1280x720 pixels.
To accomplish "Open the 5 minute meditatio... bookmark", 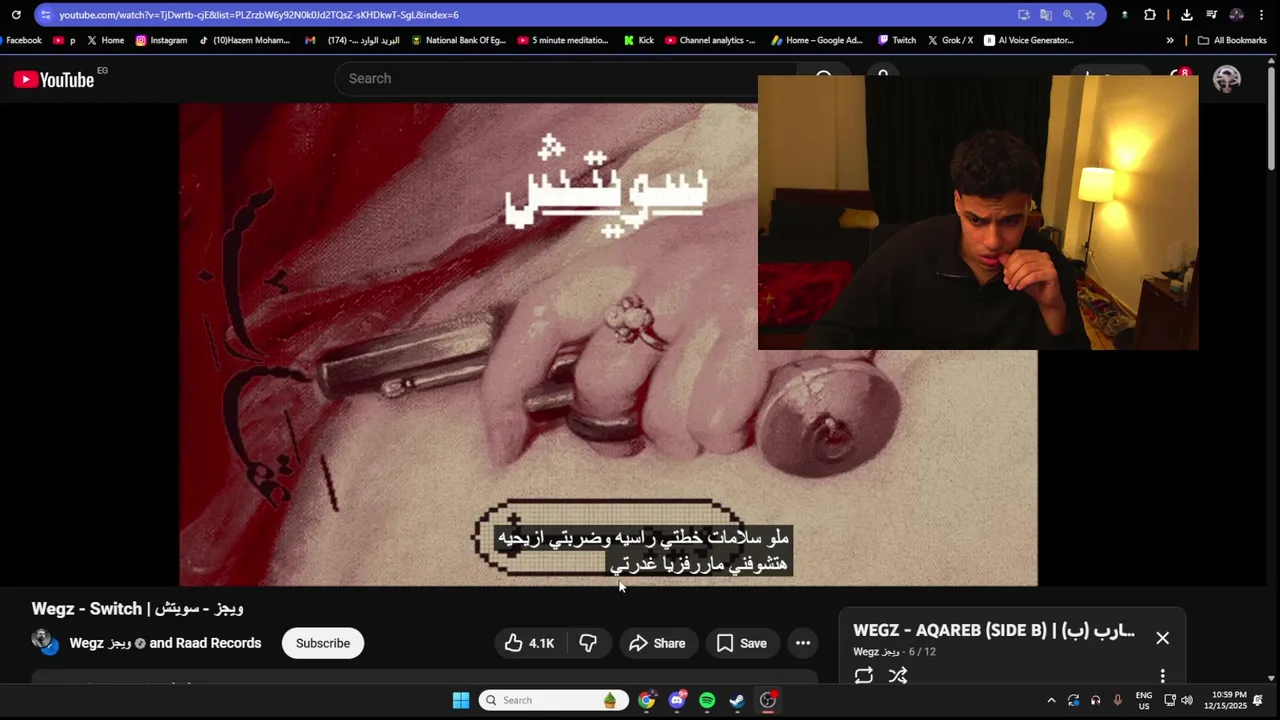I will coord(563,41).
